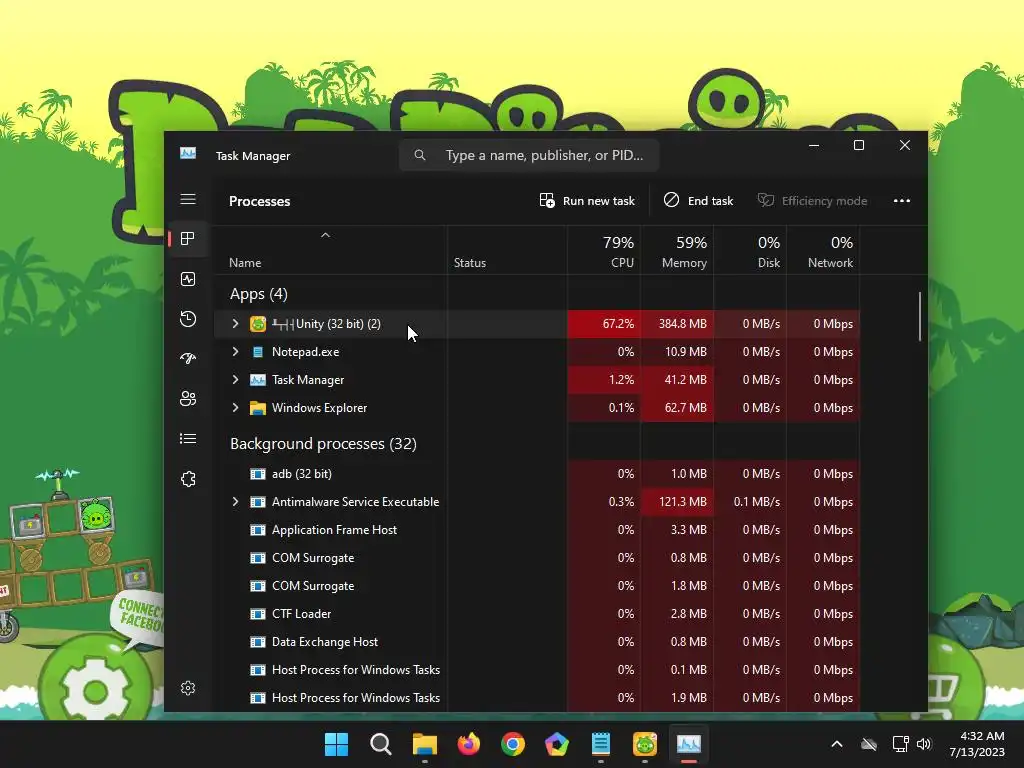The width and height of the screenshot is (1024, 768).
Task: Sort by the Memory column header
Action: pyautogui.click(x=677, y=252)
